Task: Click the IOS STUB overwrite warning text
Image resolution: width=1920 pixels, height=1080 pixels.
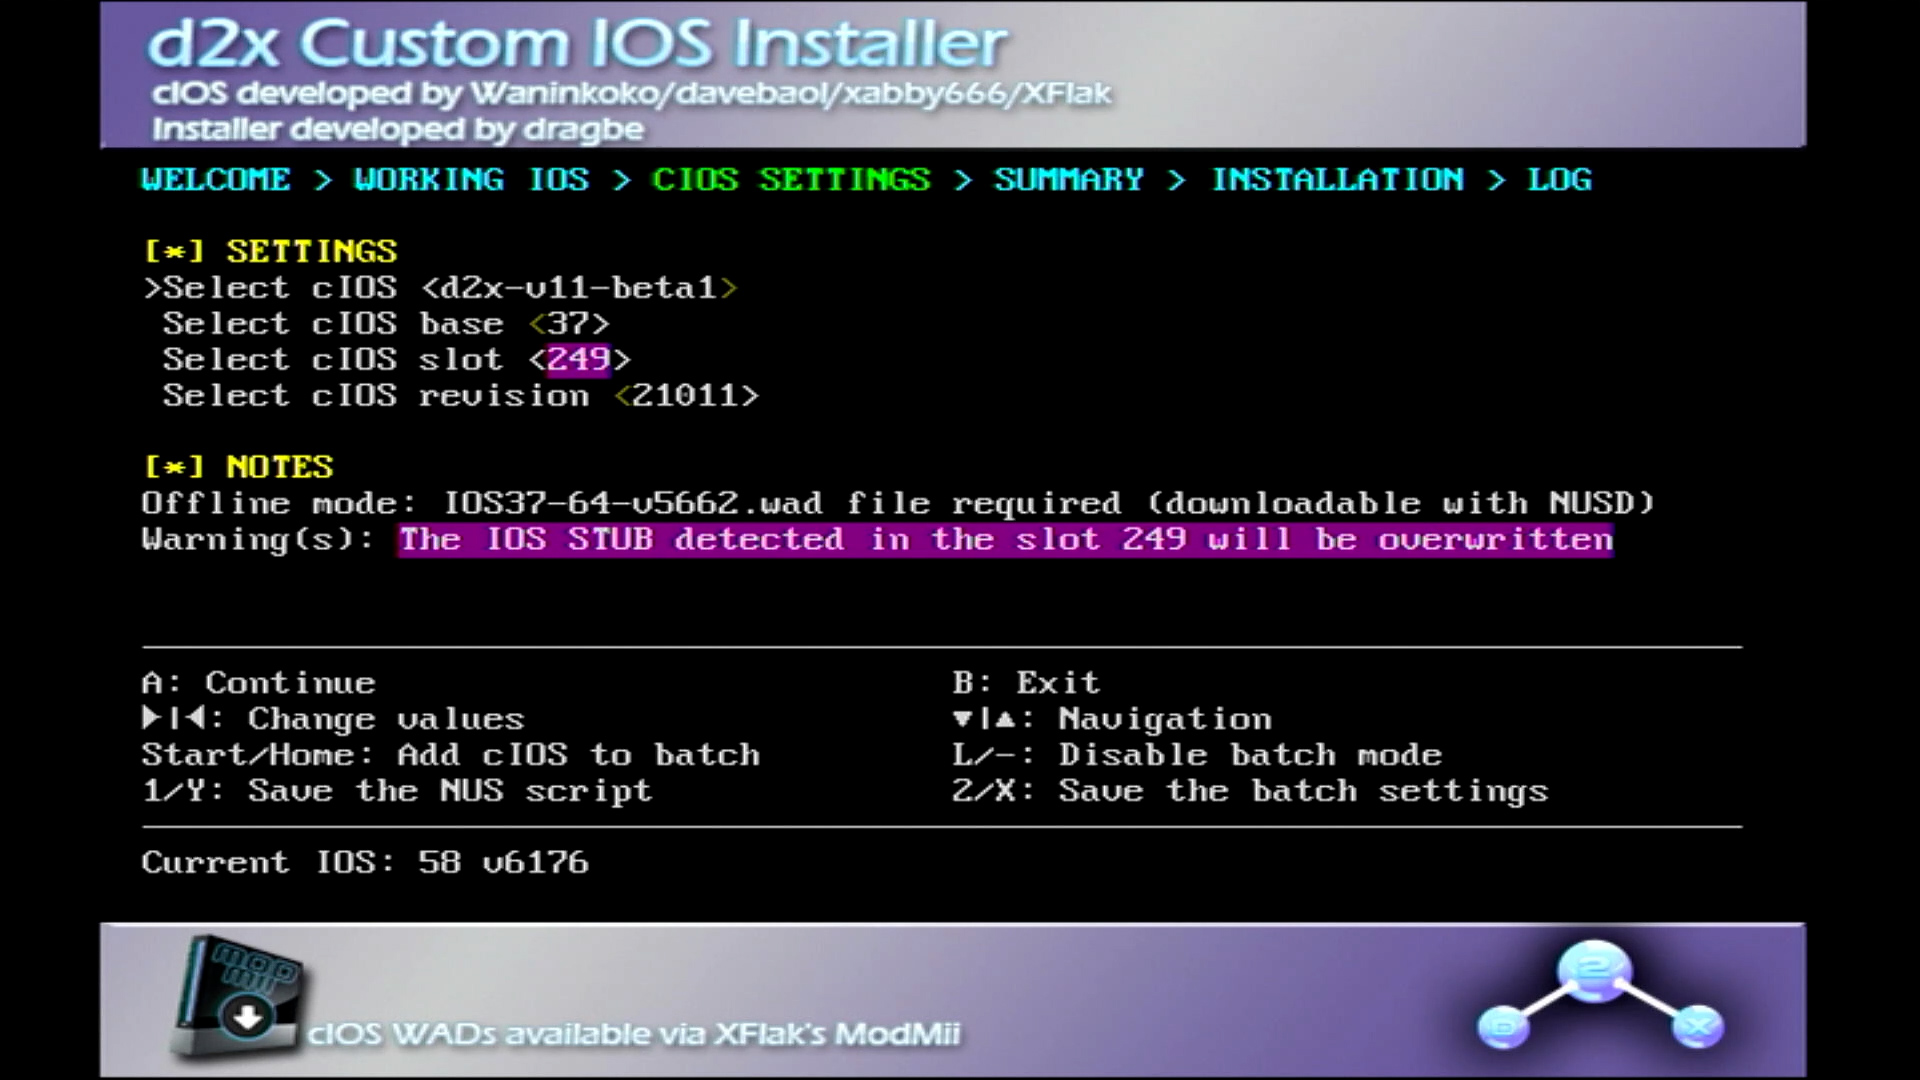Action: pyautogui.click(x=1005, y=539)
